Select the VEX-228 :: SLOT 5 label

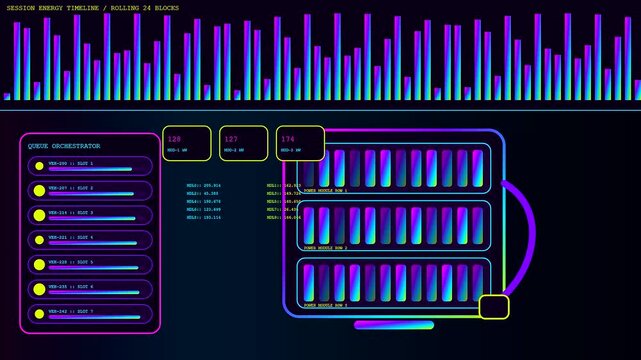click(x=71, y=262)
